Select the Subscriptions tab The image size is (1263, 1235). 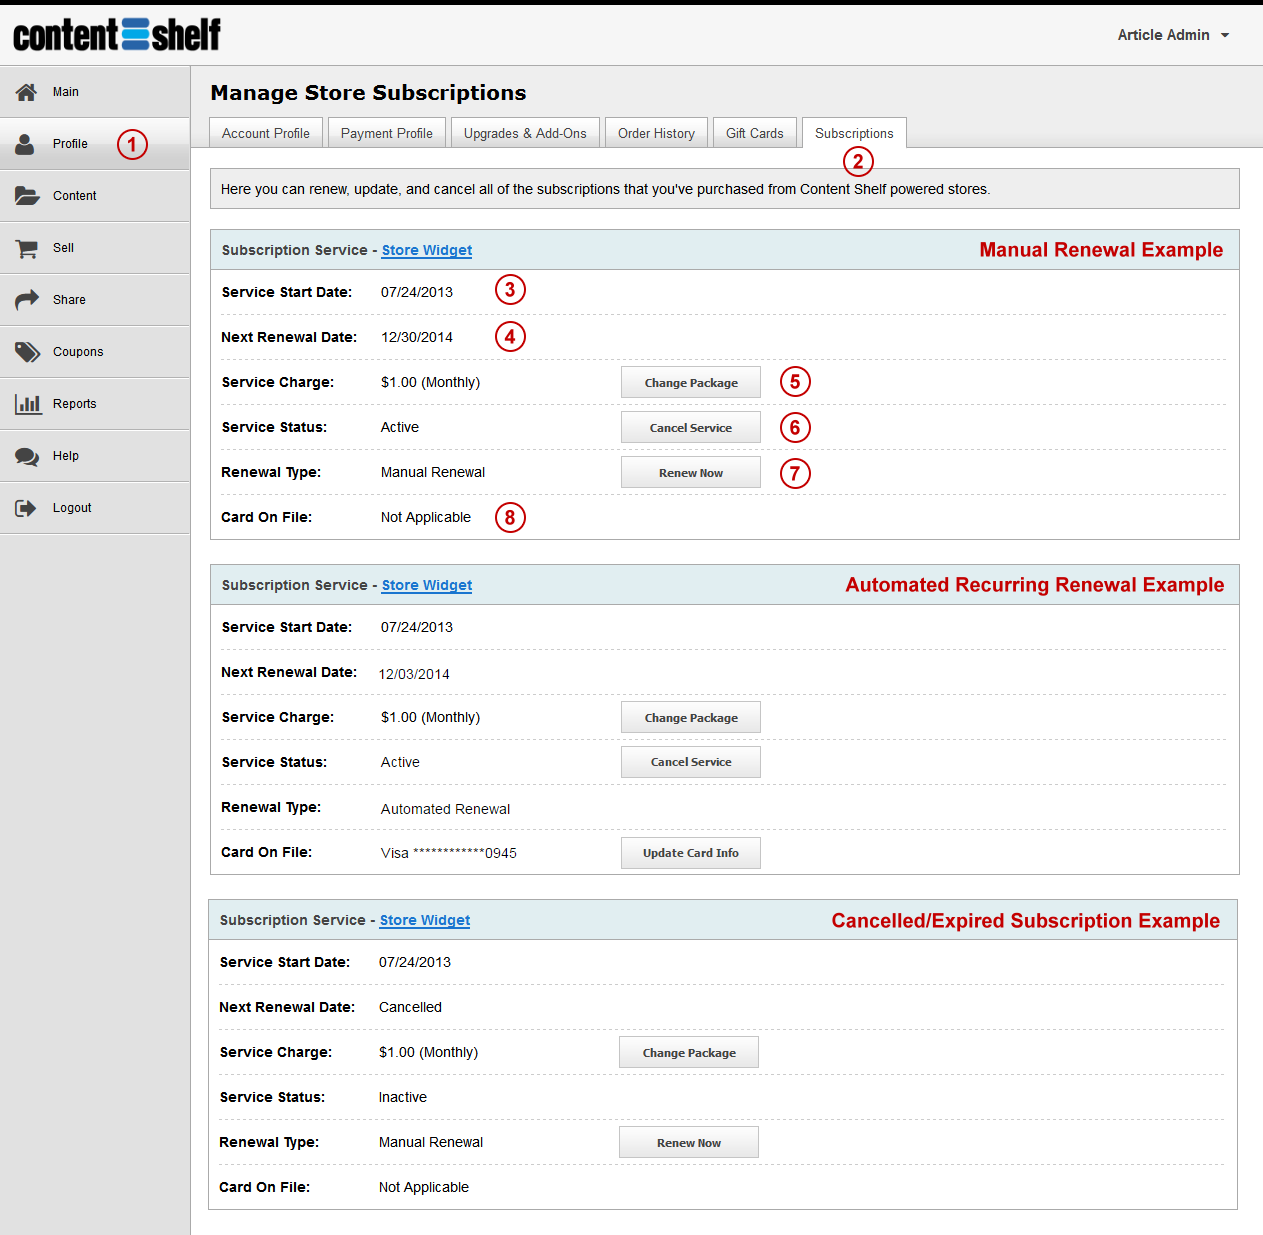point(854,133)
